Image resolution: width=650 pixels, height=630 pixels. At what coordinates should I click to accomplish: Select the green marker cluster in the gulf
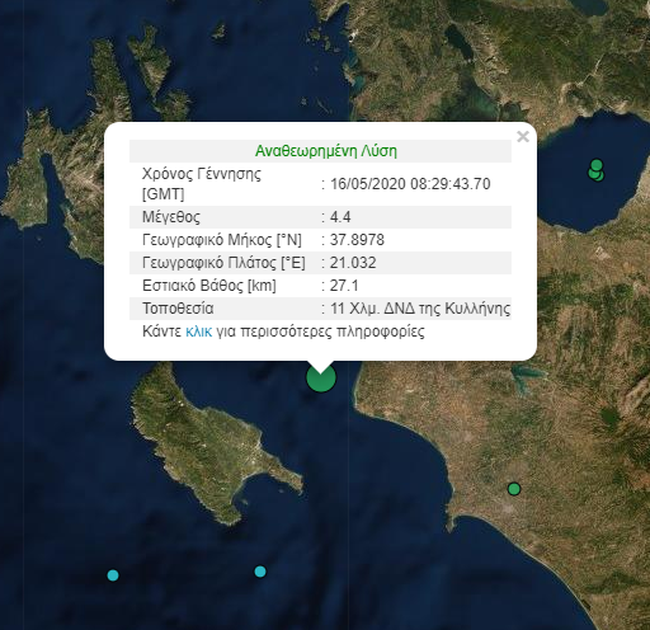coord(597,170)
